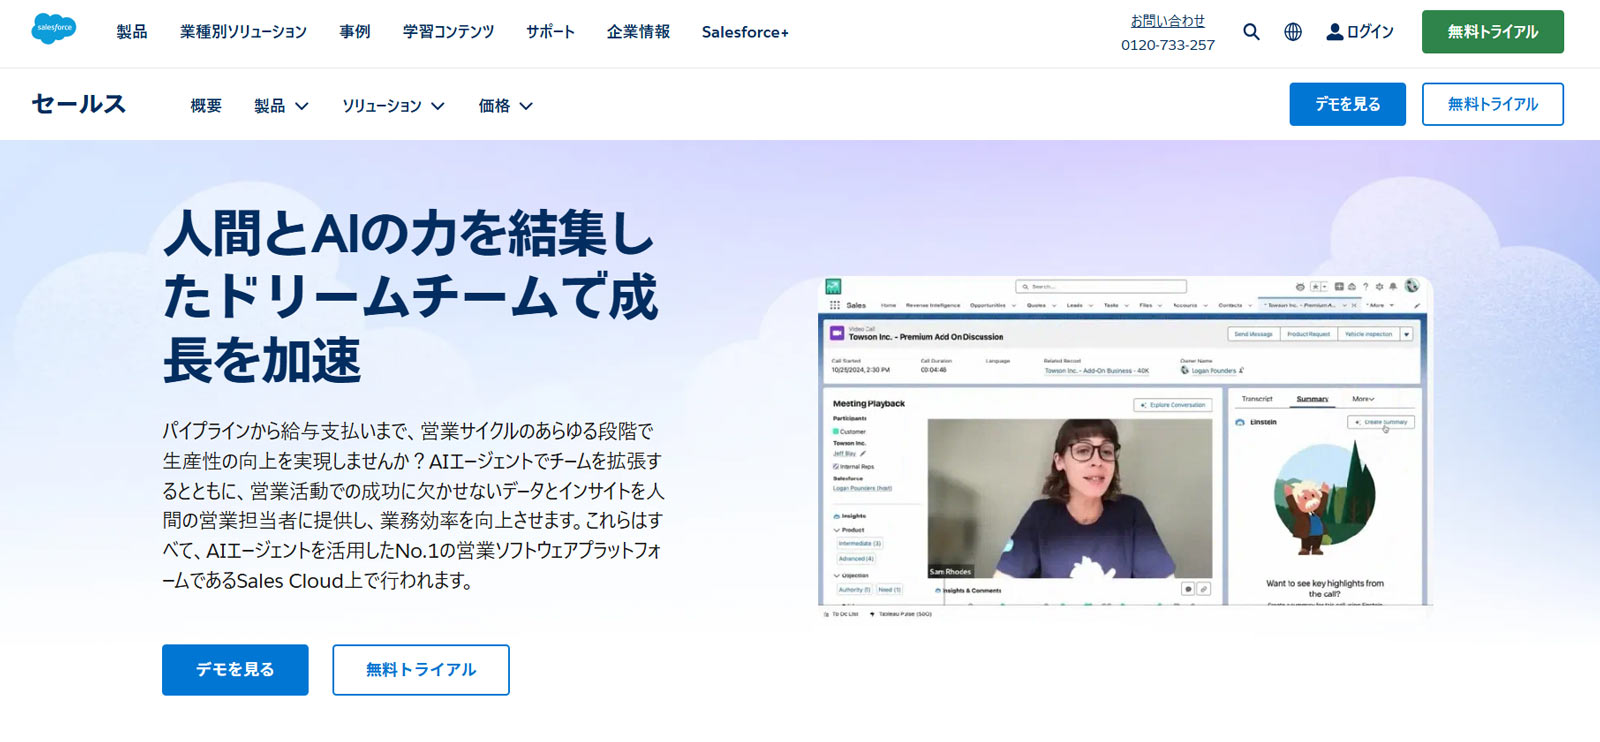Click the お問い合わせ contact link
1600x742 pixels.
(1167, 21)
